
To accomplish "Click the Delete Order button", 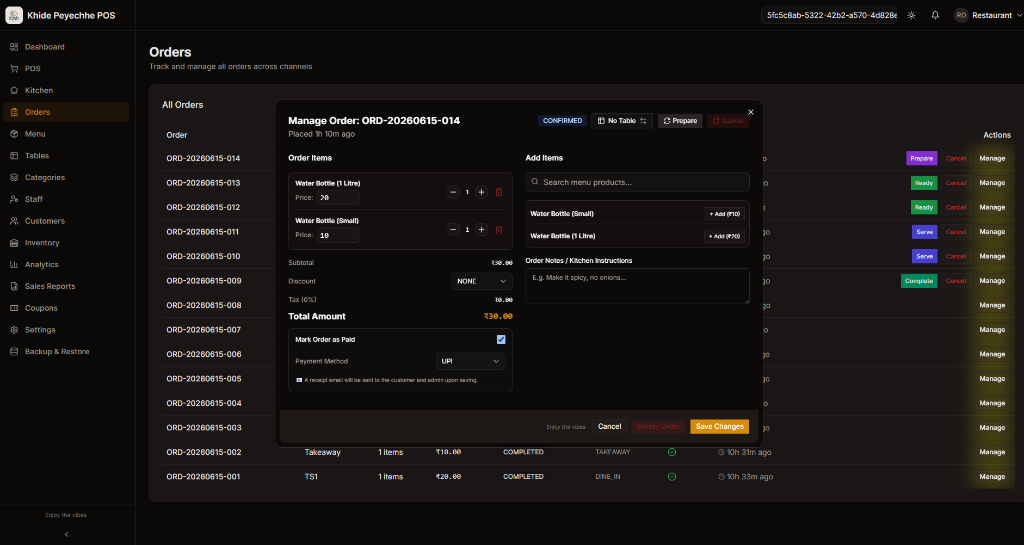I will click(658, 426).
